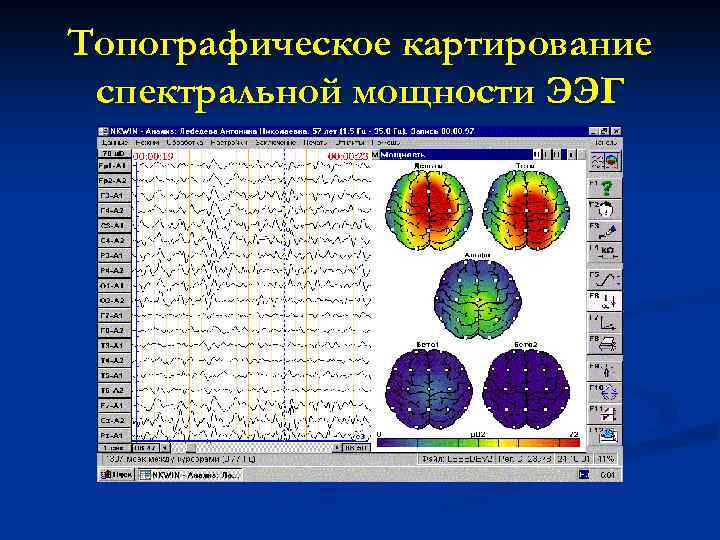This screenshot has width=720, height=540.
Task: Click the Alpha power brain map
Action: click(x=478, y=298)
